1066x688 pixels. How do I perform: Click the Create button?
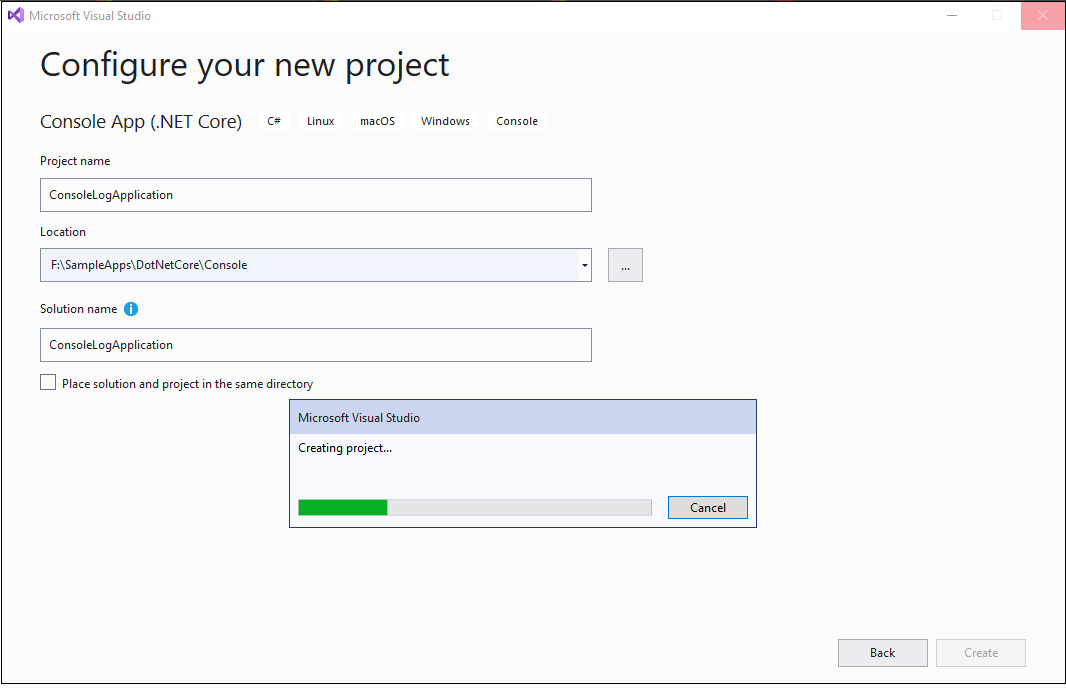[981, 653]
